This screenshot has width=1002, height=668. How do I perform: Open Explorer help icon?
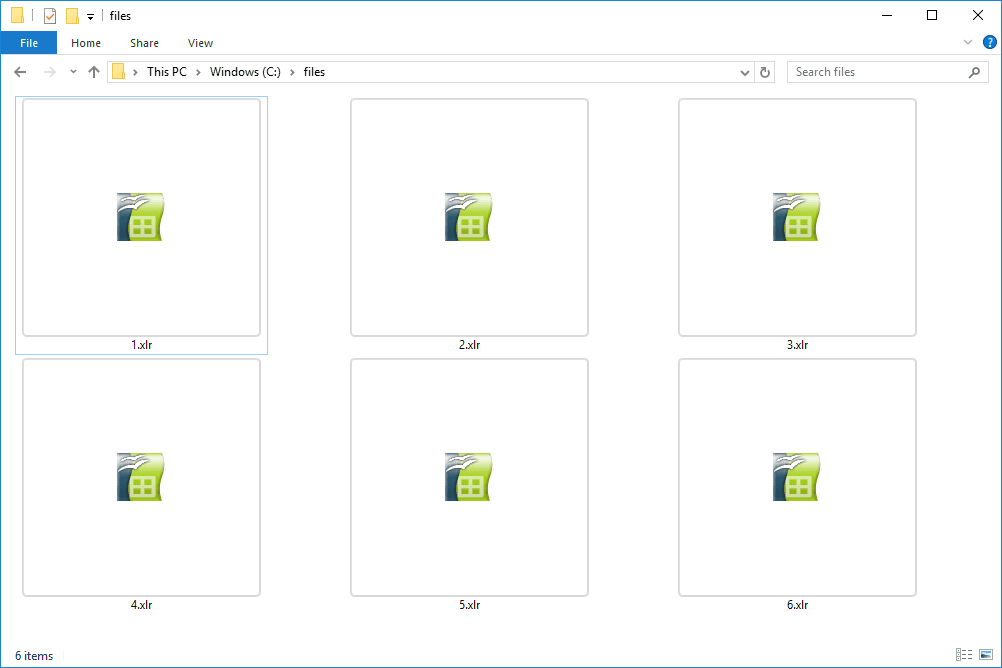989,43
